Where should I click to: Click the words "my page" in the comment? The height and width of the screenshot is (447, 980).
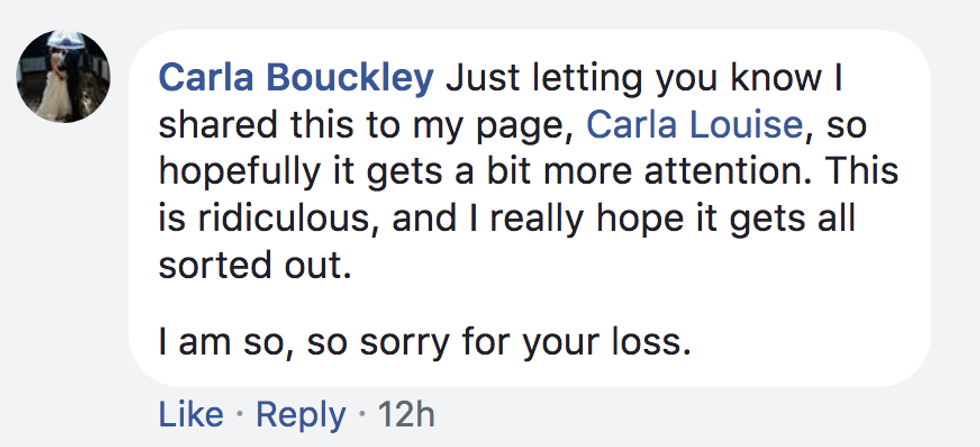coord(521,123)
